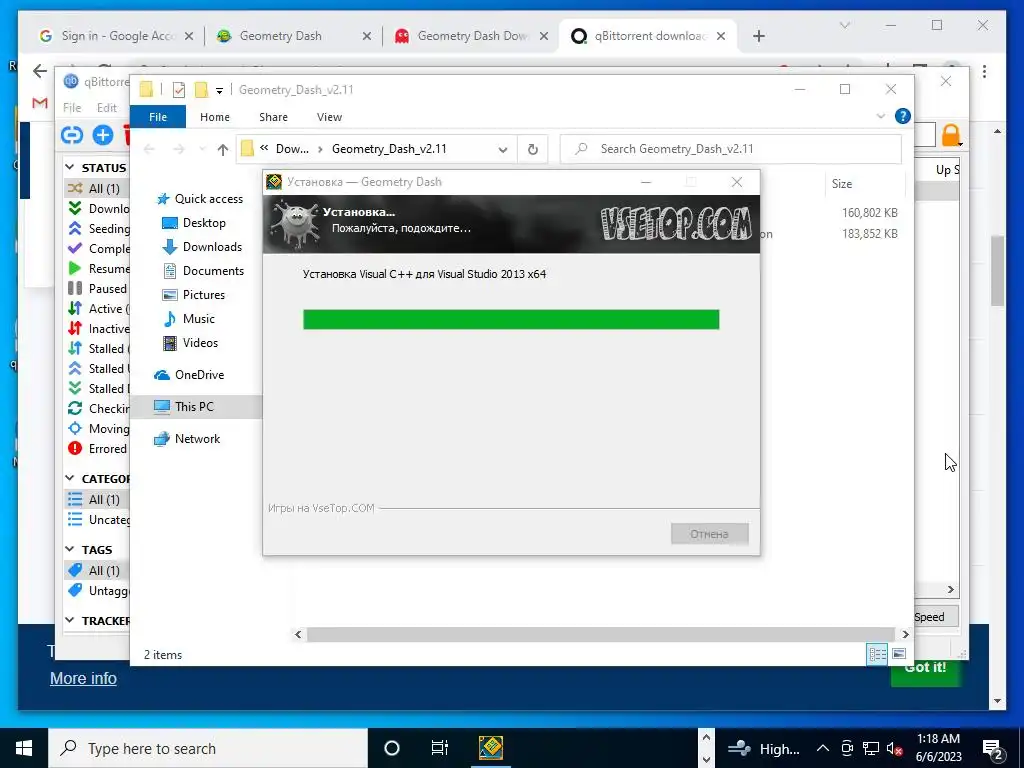The width and height of the screenshot is (1024, 768).
Task: Click browser back arrow
Action: coord(40,71)
